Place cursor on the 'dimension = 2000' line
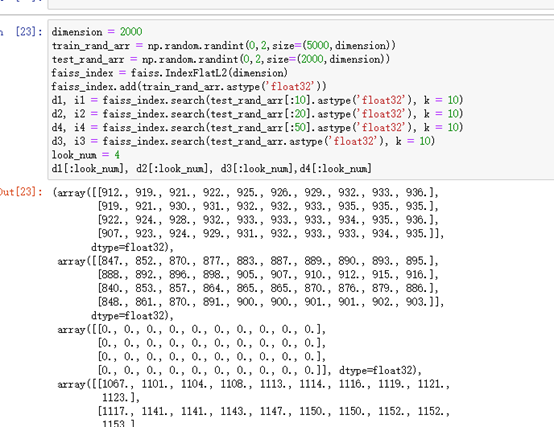554x427 pixels. coord(97,32)
